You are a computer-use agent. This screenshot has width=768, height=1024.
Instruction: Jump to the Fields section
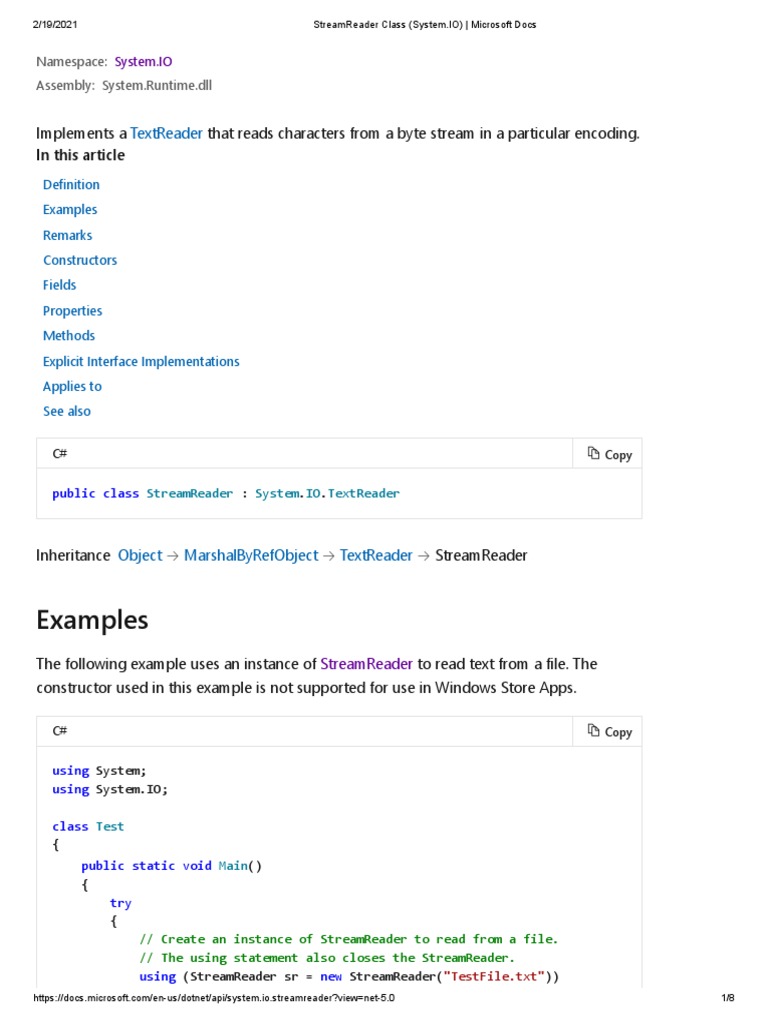click(x=60, y=285)
